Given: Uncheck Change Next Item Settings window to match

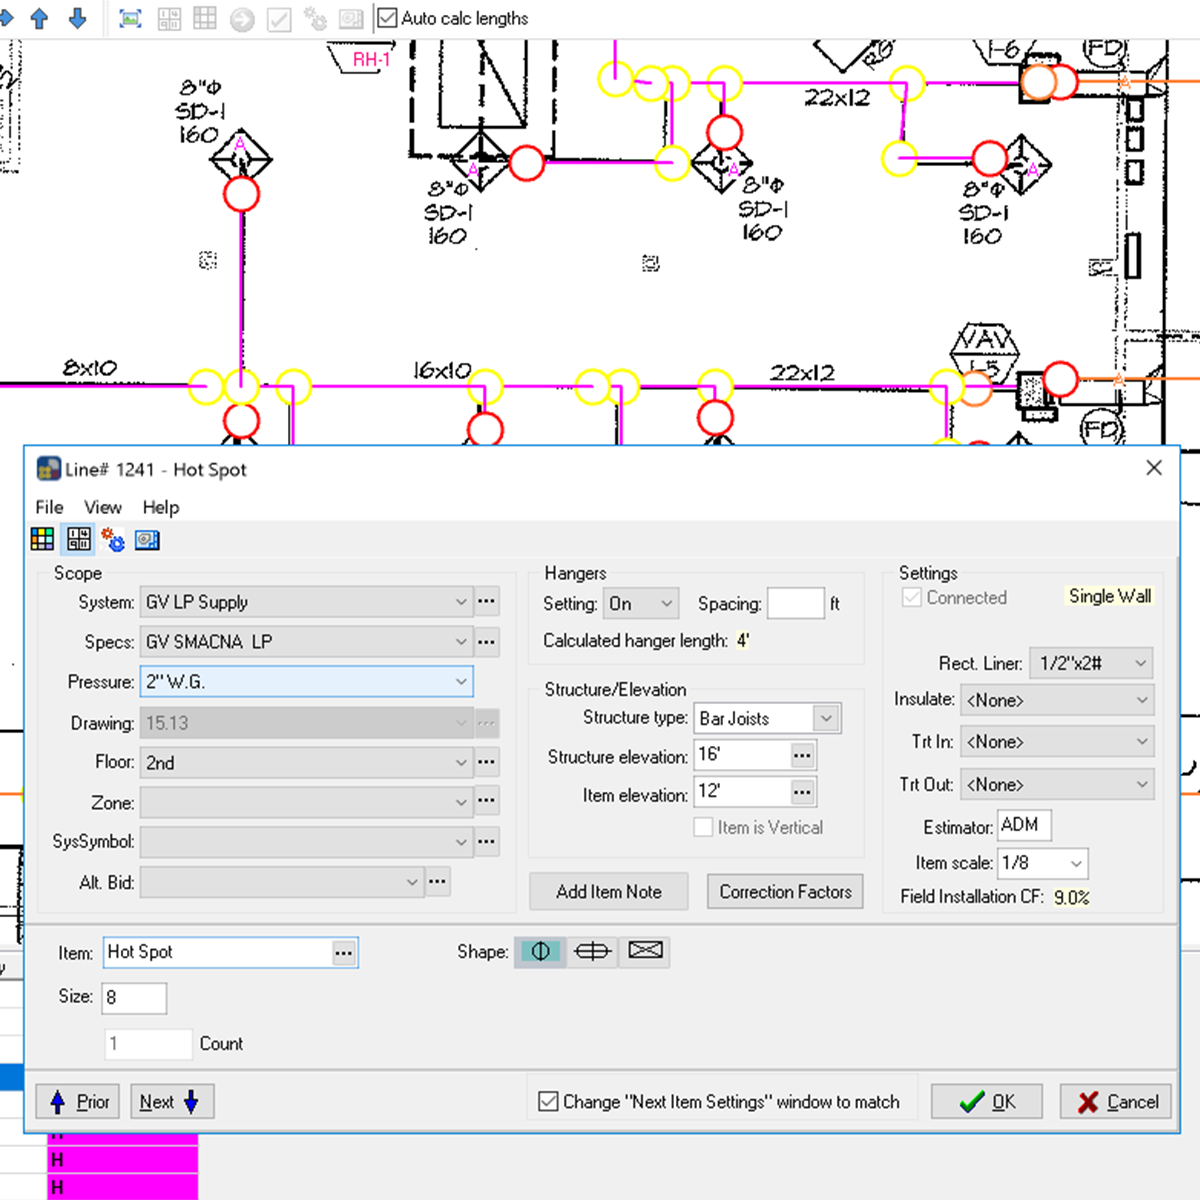Looking at the screenshot, I should pyautogui.click(x=548, y=1101).
